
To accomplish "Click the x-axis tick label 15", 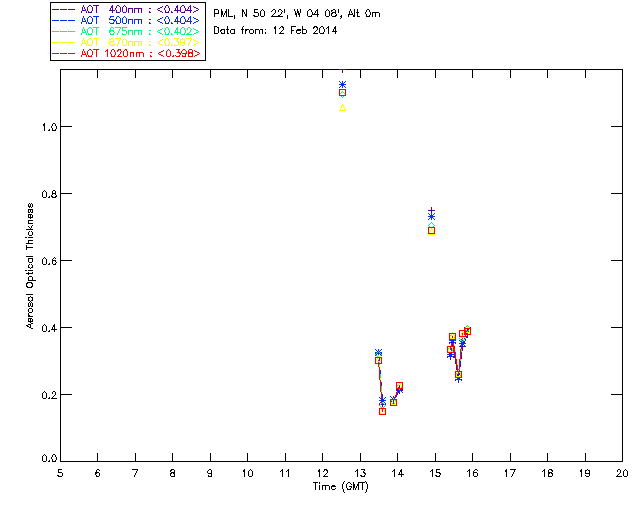I will coord(435,473).
